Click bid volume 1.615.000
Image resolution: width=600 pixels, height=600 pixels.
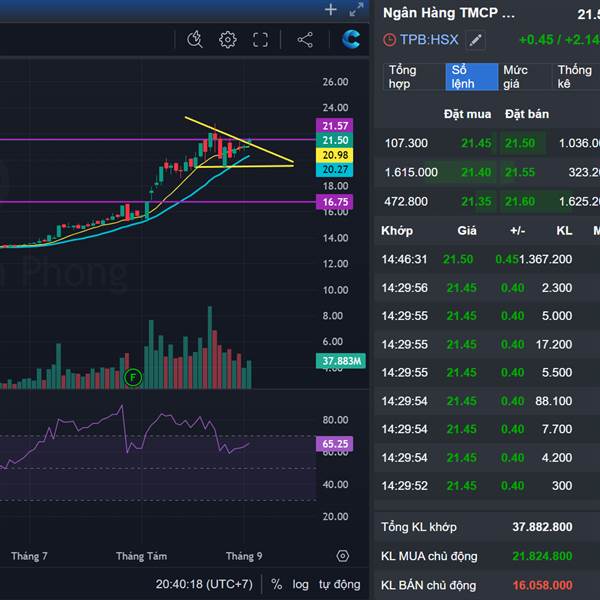point(411,172)
